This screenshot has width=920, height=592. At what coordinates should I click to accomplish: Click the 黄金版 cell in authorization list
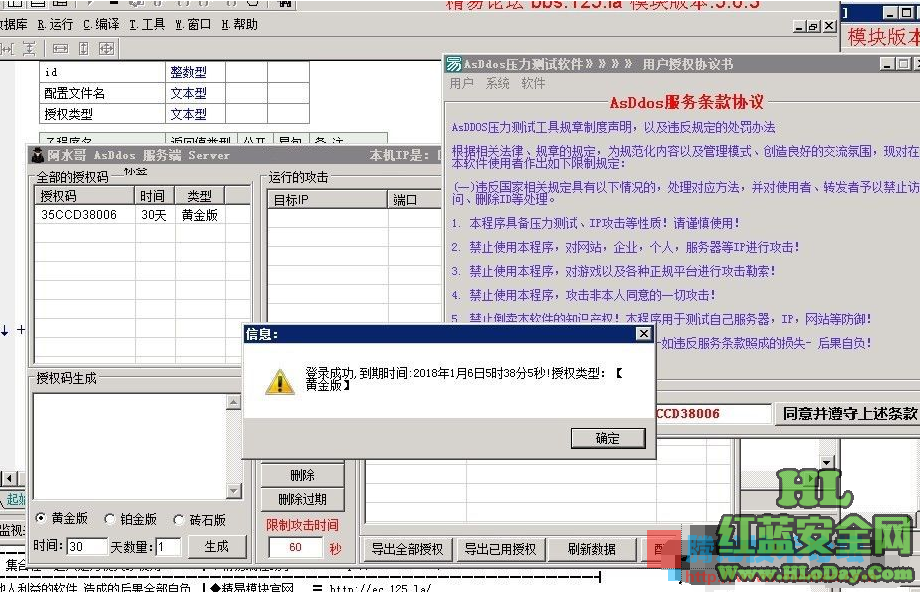click(x=199, y=215)
